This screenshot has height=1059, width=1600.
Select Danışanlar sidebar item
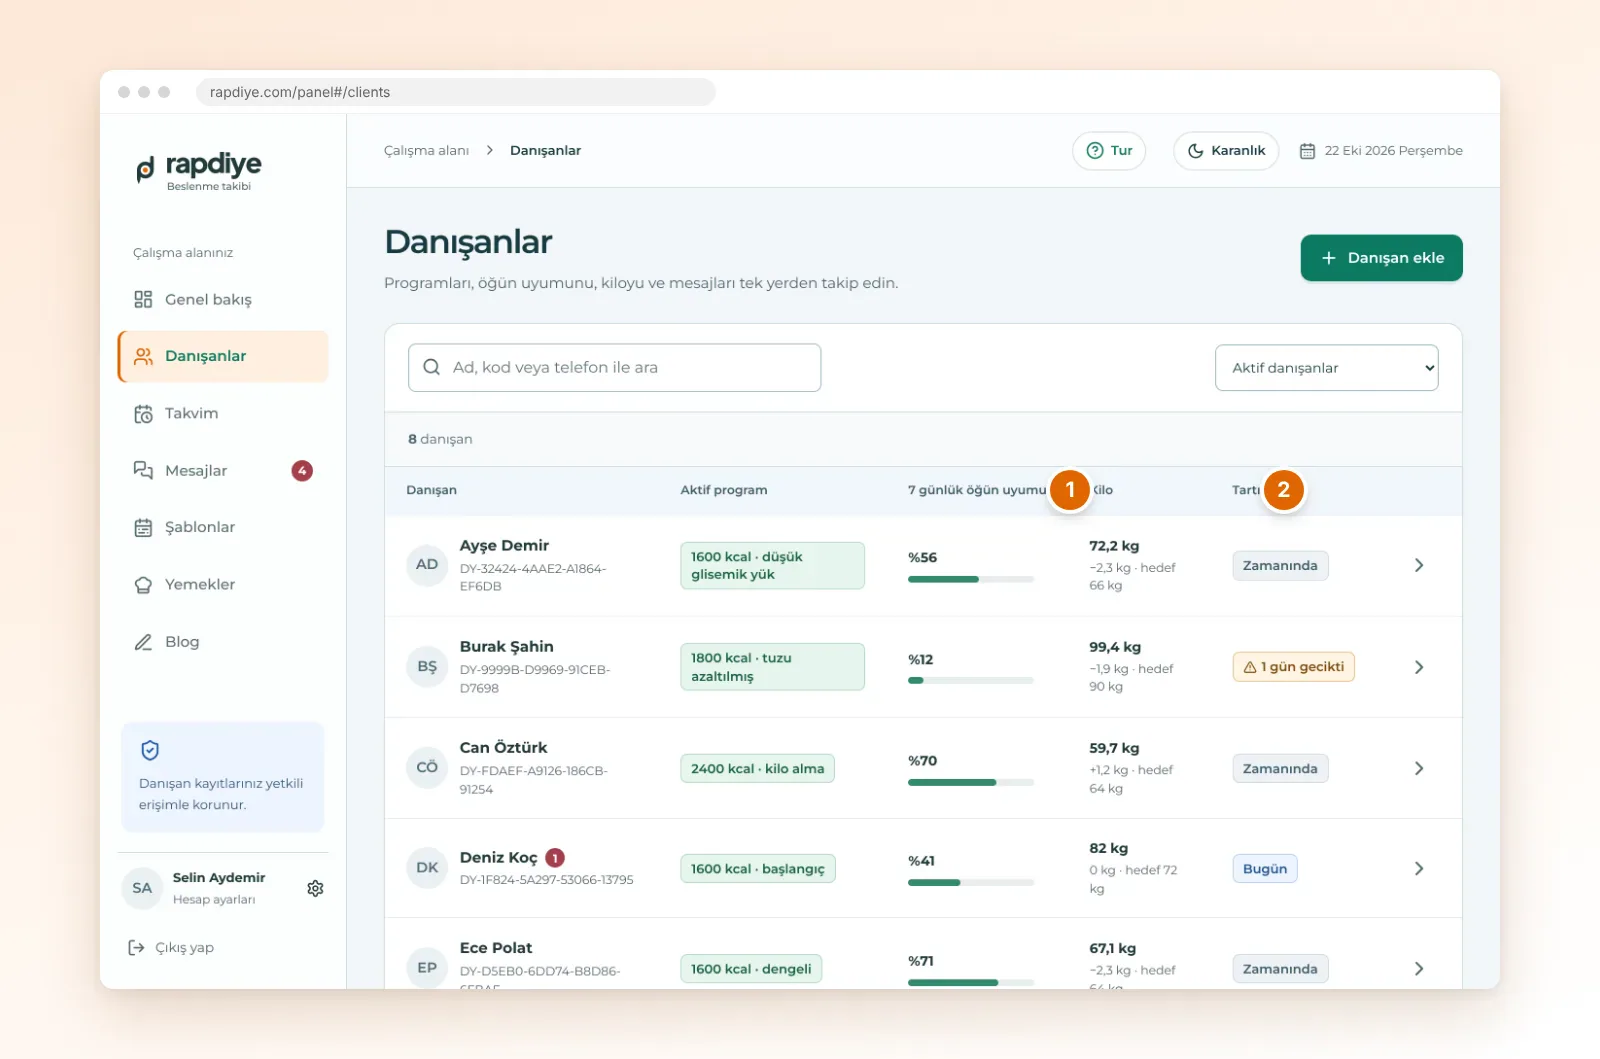pos(223,356)
